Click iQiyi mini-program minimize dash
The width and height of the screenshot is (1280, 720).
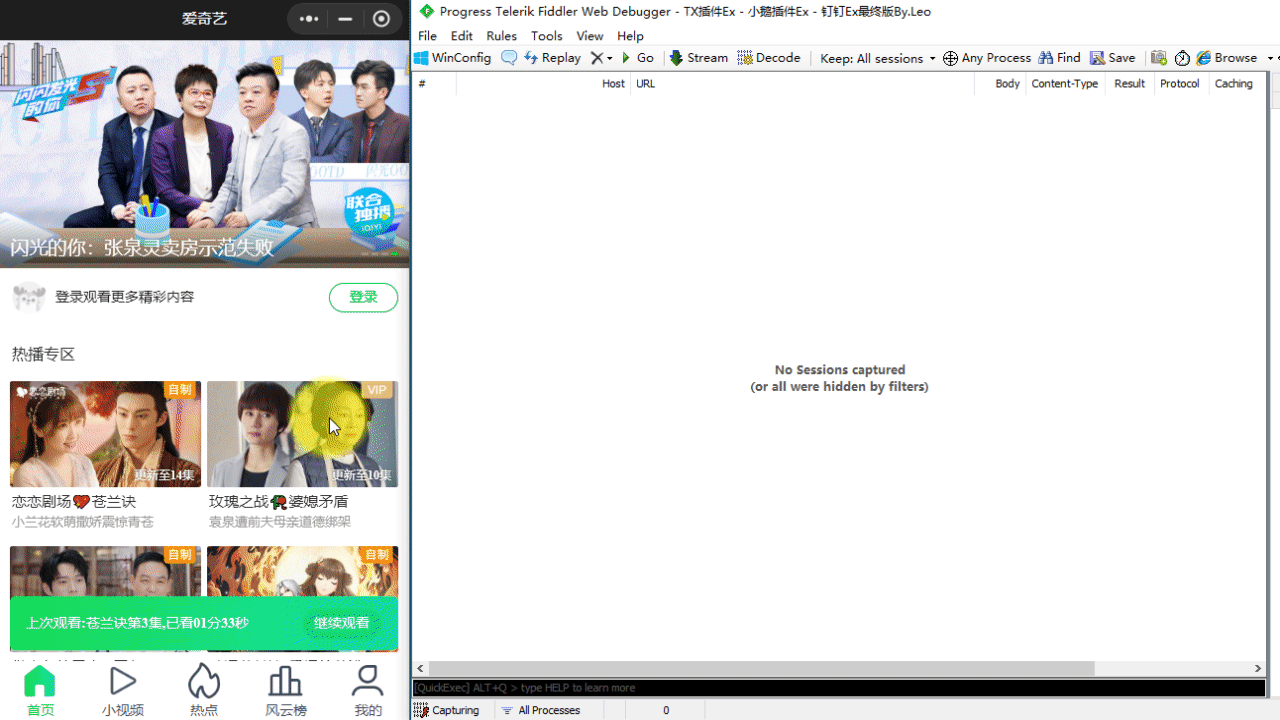pyautogui.click(x=345, y=19)
